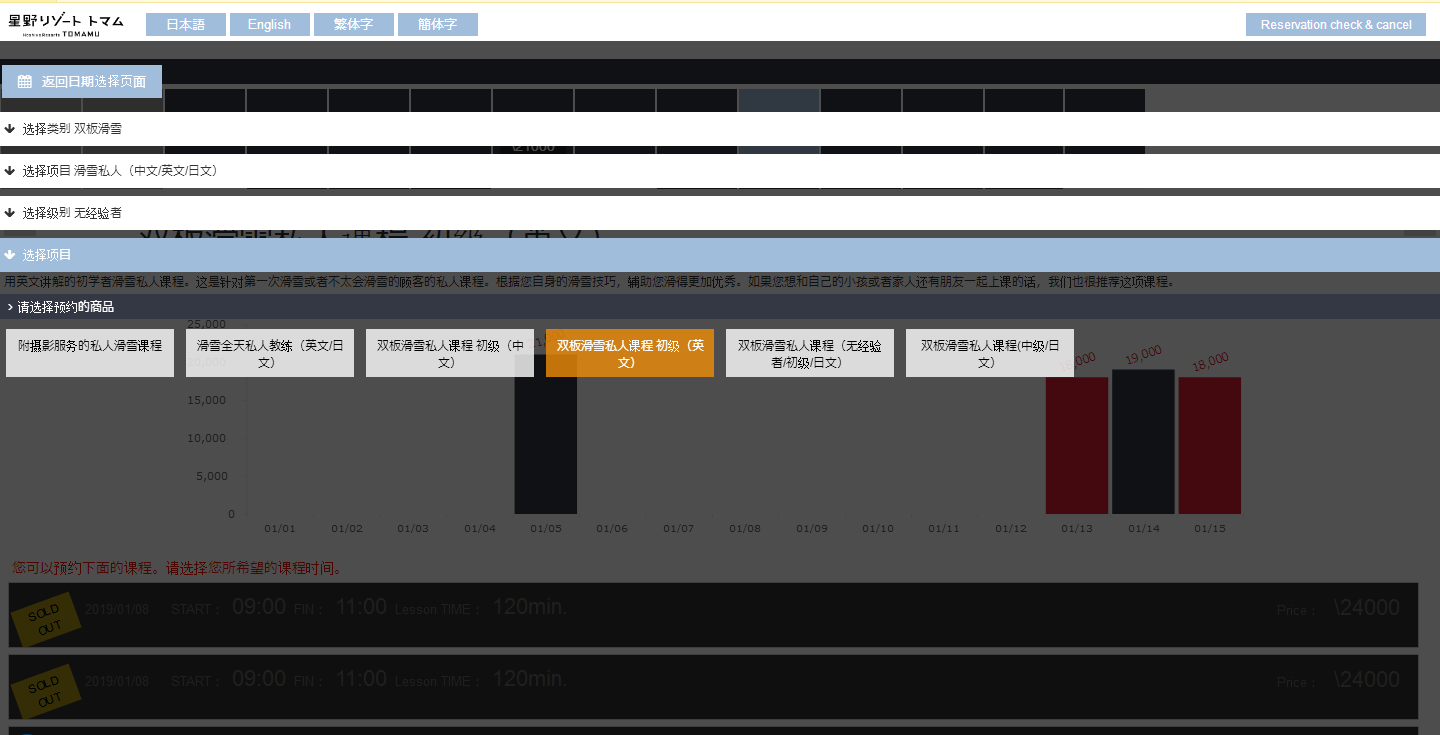This screenshot has height=735, width=1440.
Task: Click the down-arrow beside 选择项目 滑雪私人
Action: tap(9, 170)
